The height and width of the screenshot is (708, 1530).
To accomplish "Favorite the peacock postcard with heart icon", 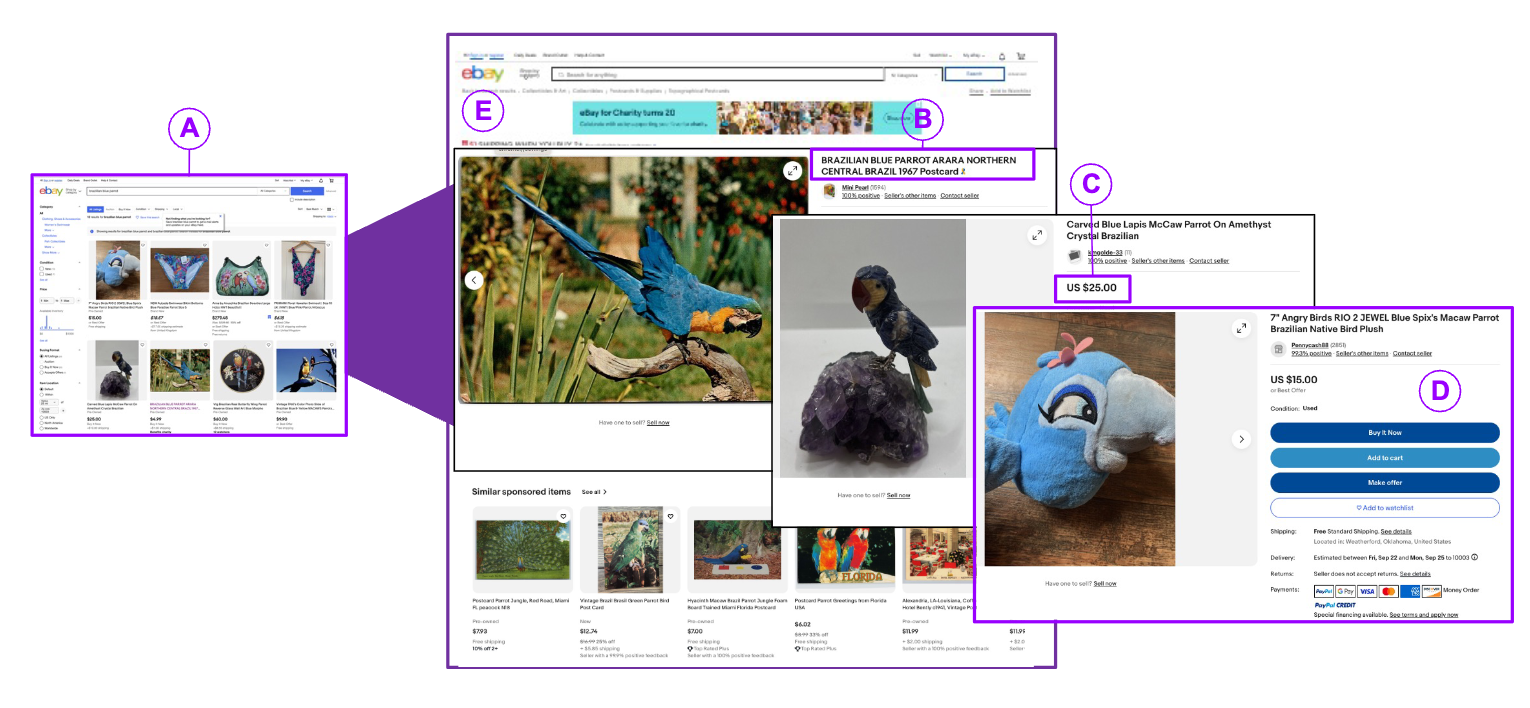I will coord(563,517).
